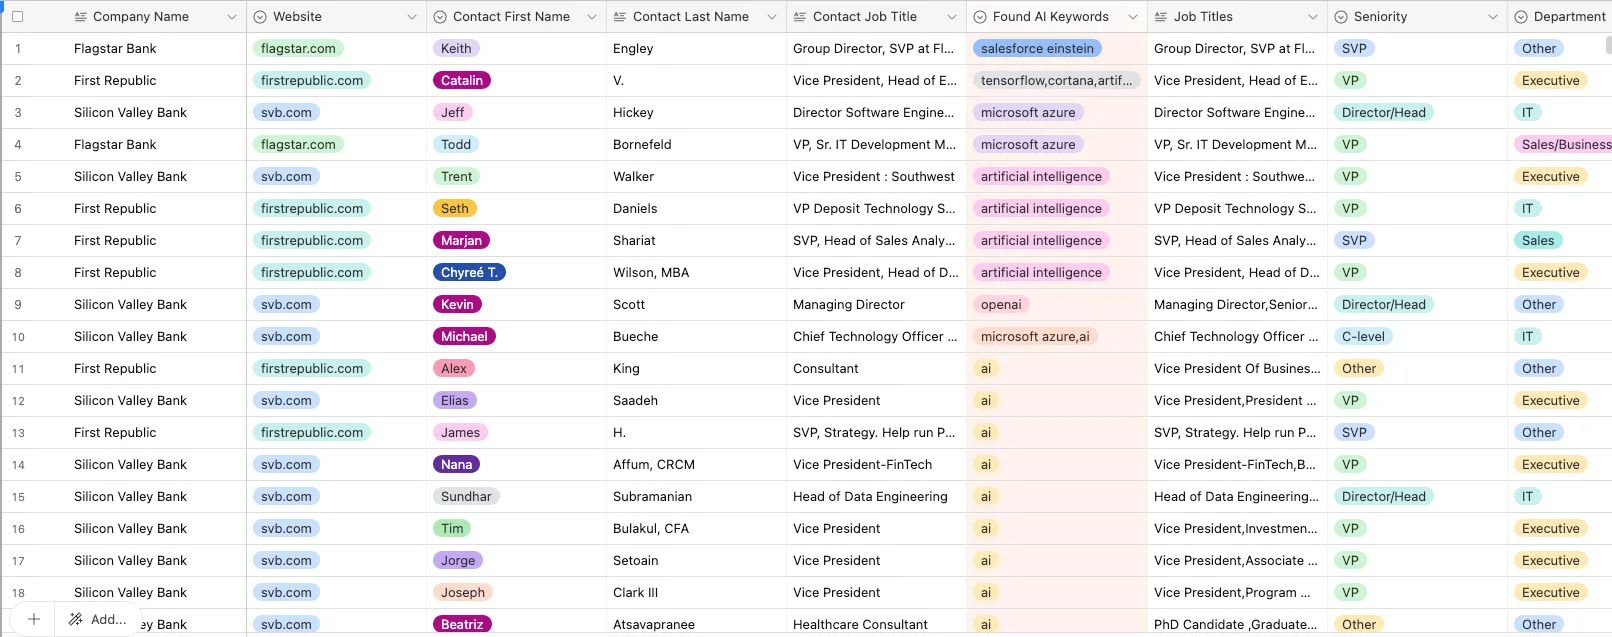Click the 'Sales/Business' department tag
Viewport: 1612px width, 637px height.
click(x=1563, y=144)
